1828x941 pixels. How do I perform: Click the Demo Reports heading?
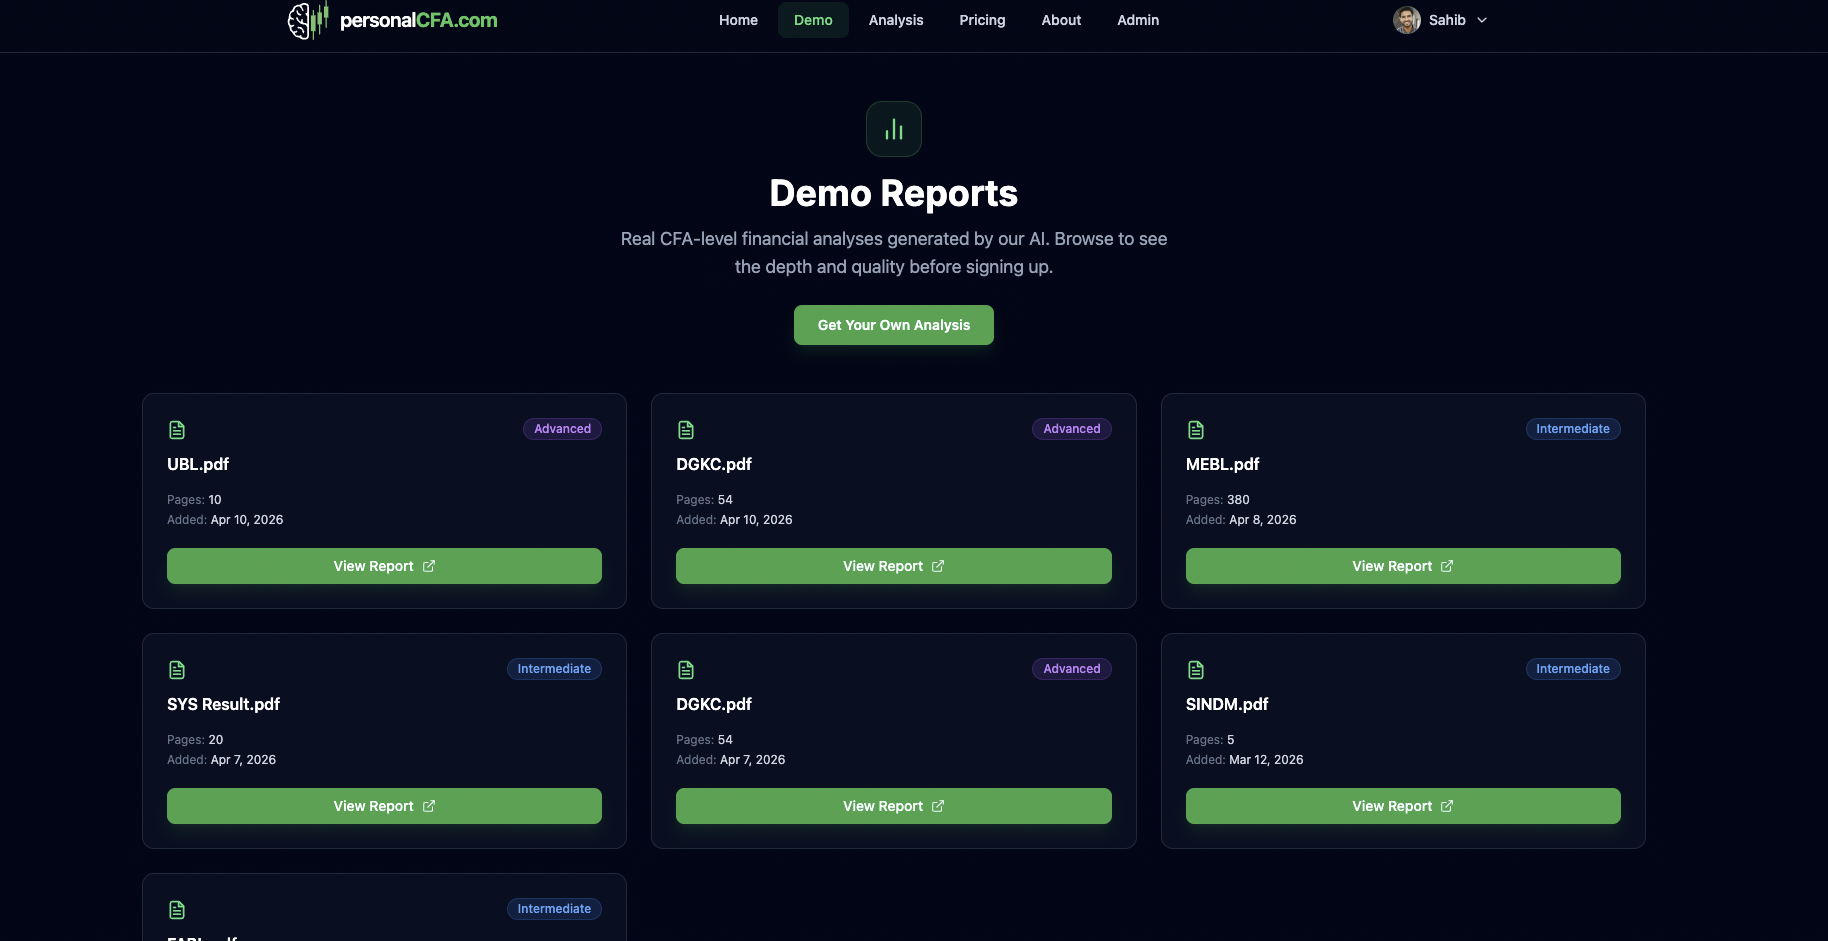coord(894,193)
